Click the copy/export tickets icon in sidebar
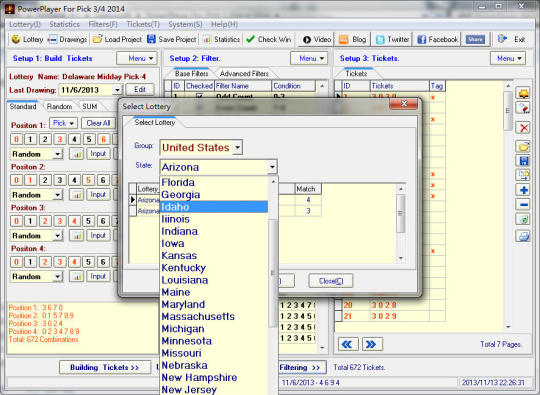This screenshot has height=395, width=540. [523, 175]
